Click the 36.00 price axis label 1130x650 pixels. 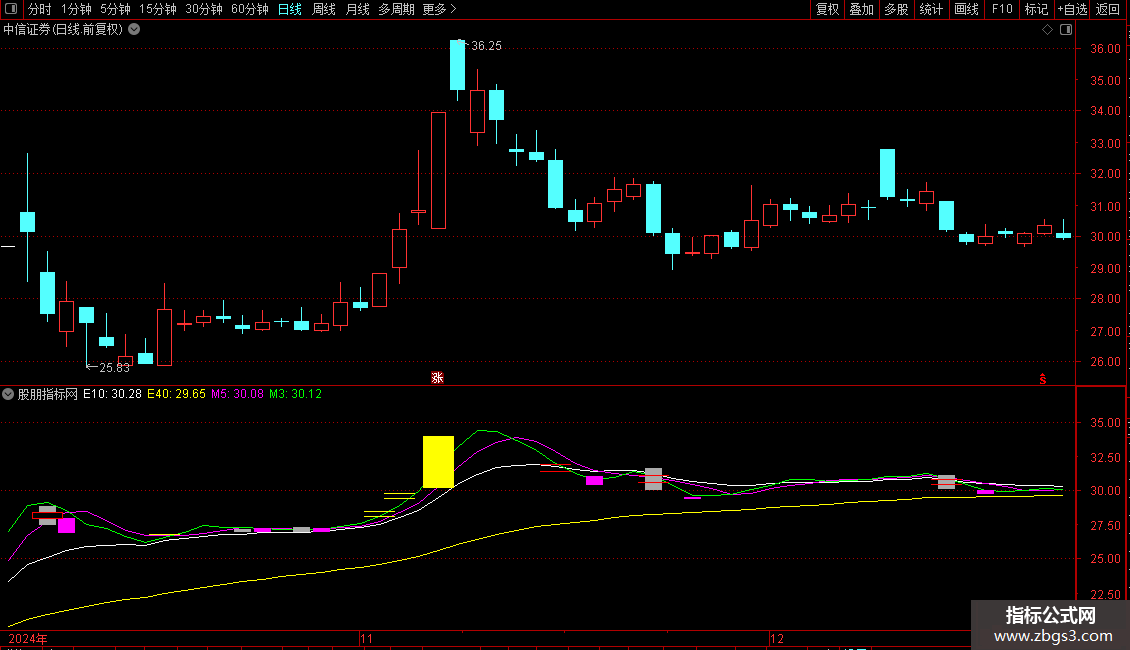click(x=1105, y=49)
